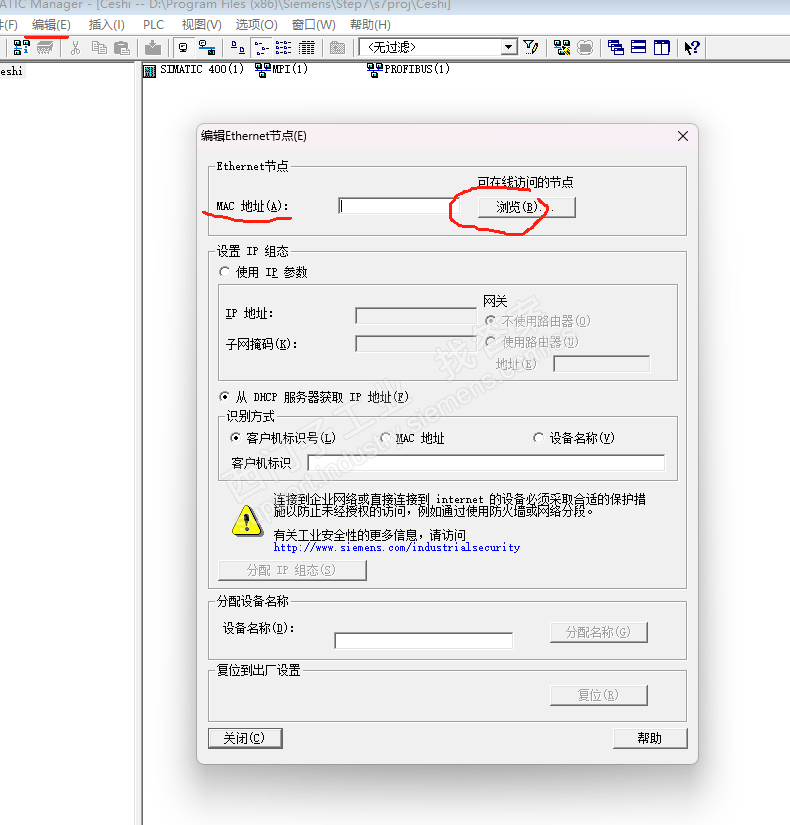Click the S7 Memory Card toolbar icon
The height and width of the screenshot is (825, 790).
pyautogui.click(x=45, y=47)
